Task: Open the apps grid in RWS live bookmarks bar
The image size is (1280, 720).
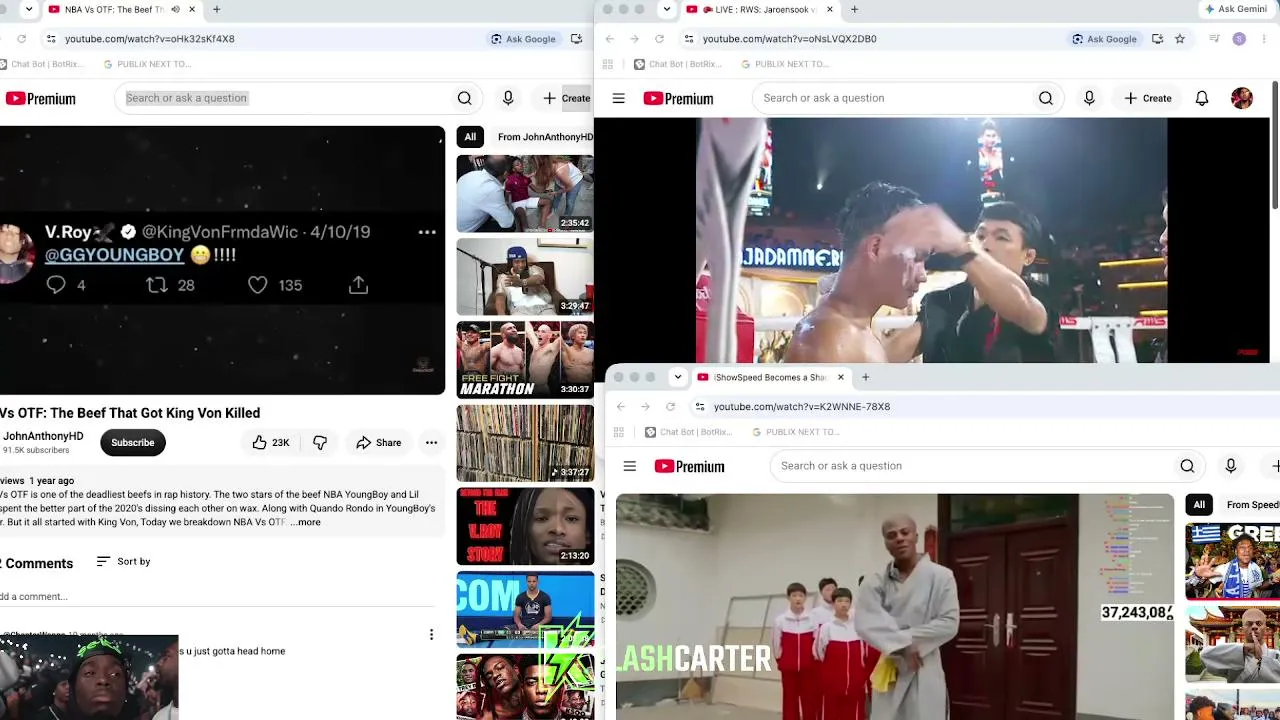Action: click(607, 64)
